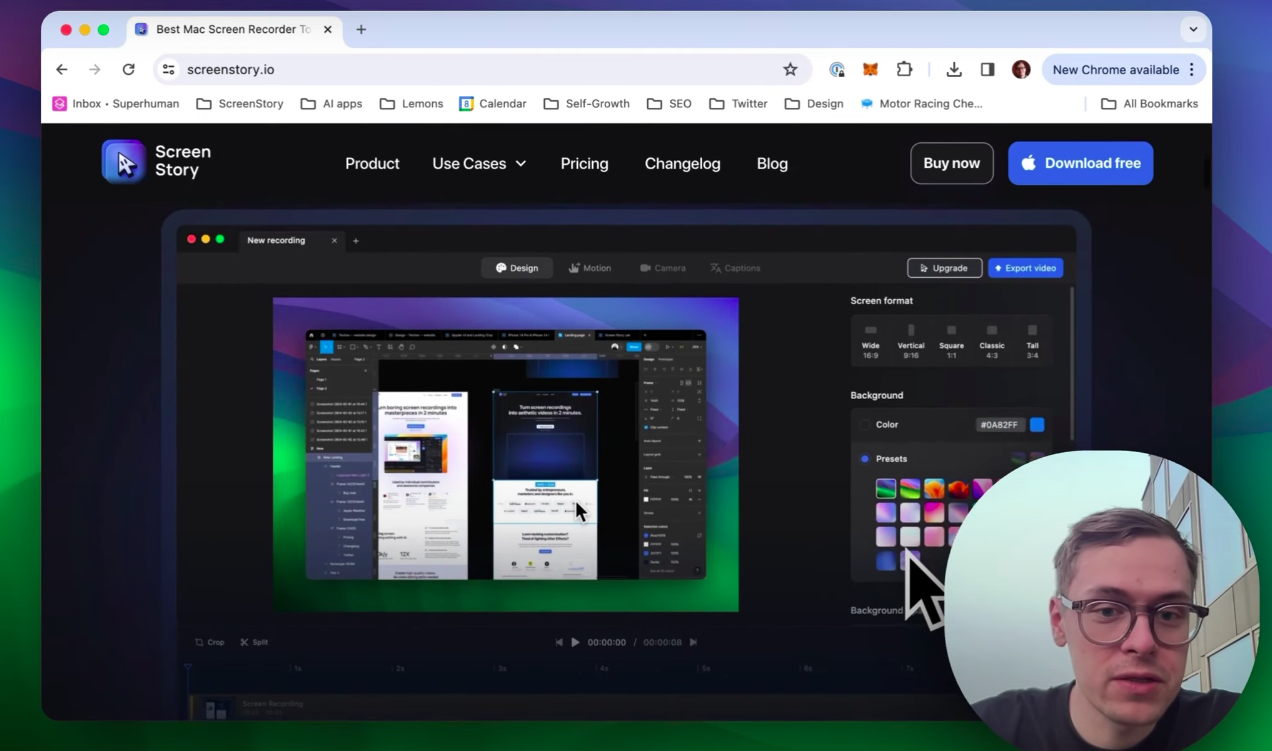Viewport: 1272px width, 751px height.
Task: Close the Best Mac Screen Recorder tab
Action: click(327, 30)
